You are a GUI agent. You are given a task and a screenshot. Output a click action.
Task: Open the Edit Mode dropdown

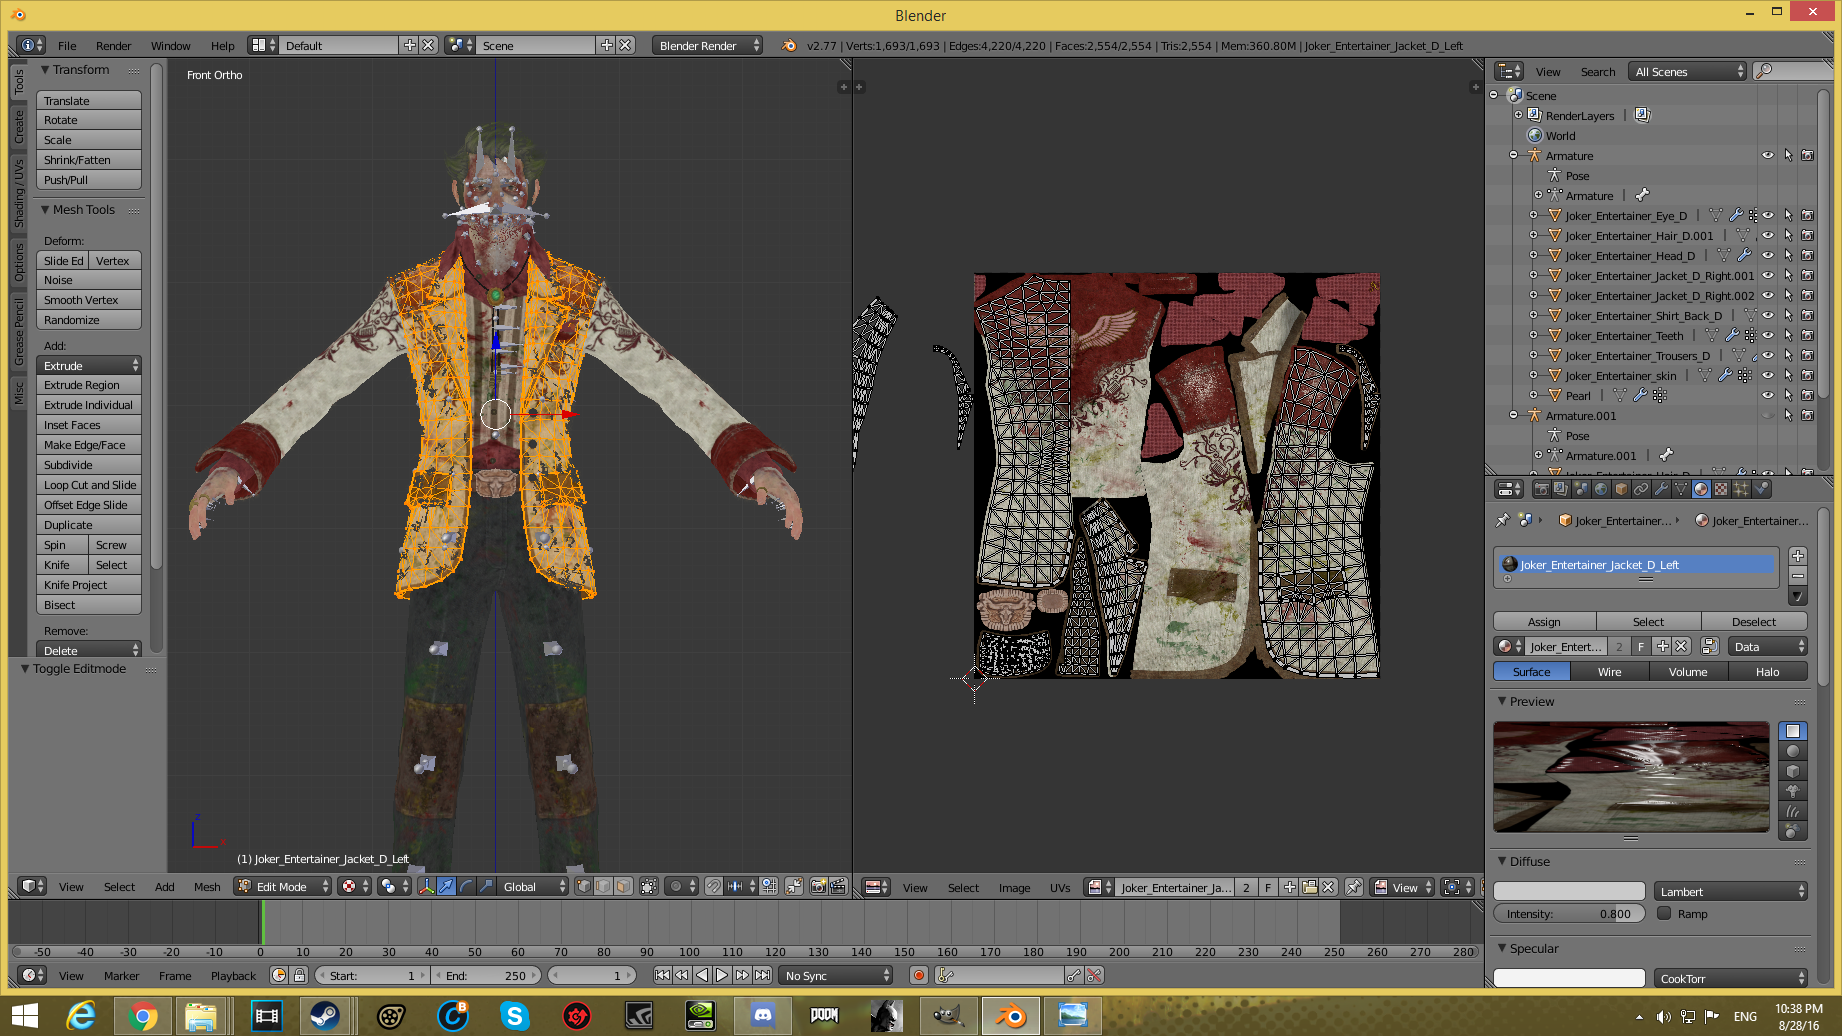point(282,886)
